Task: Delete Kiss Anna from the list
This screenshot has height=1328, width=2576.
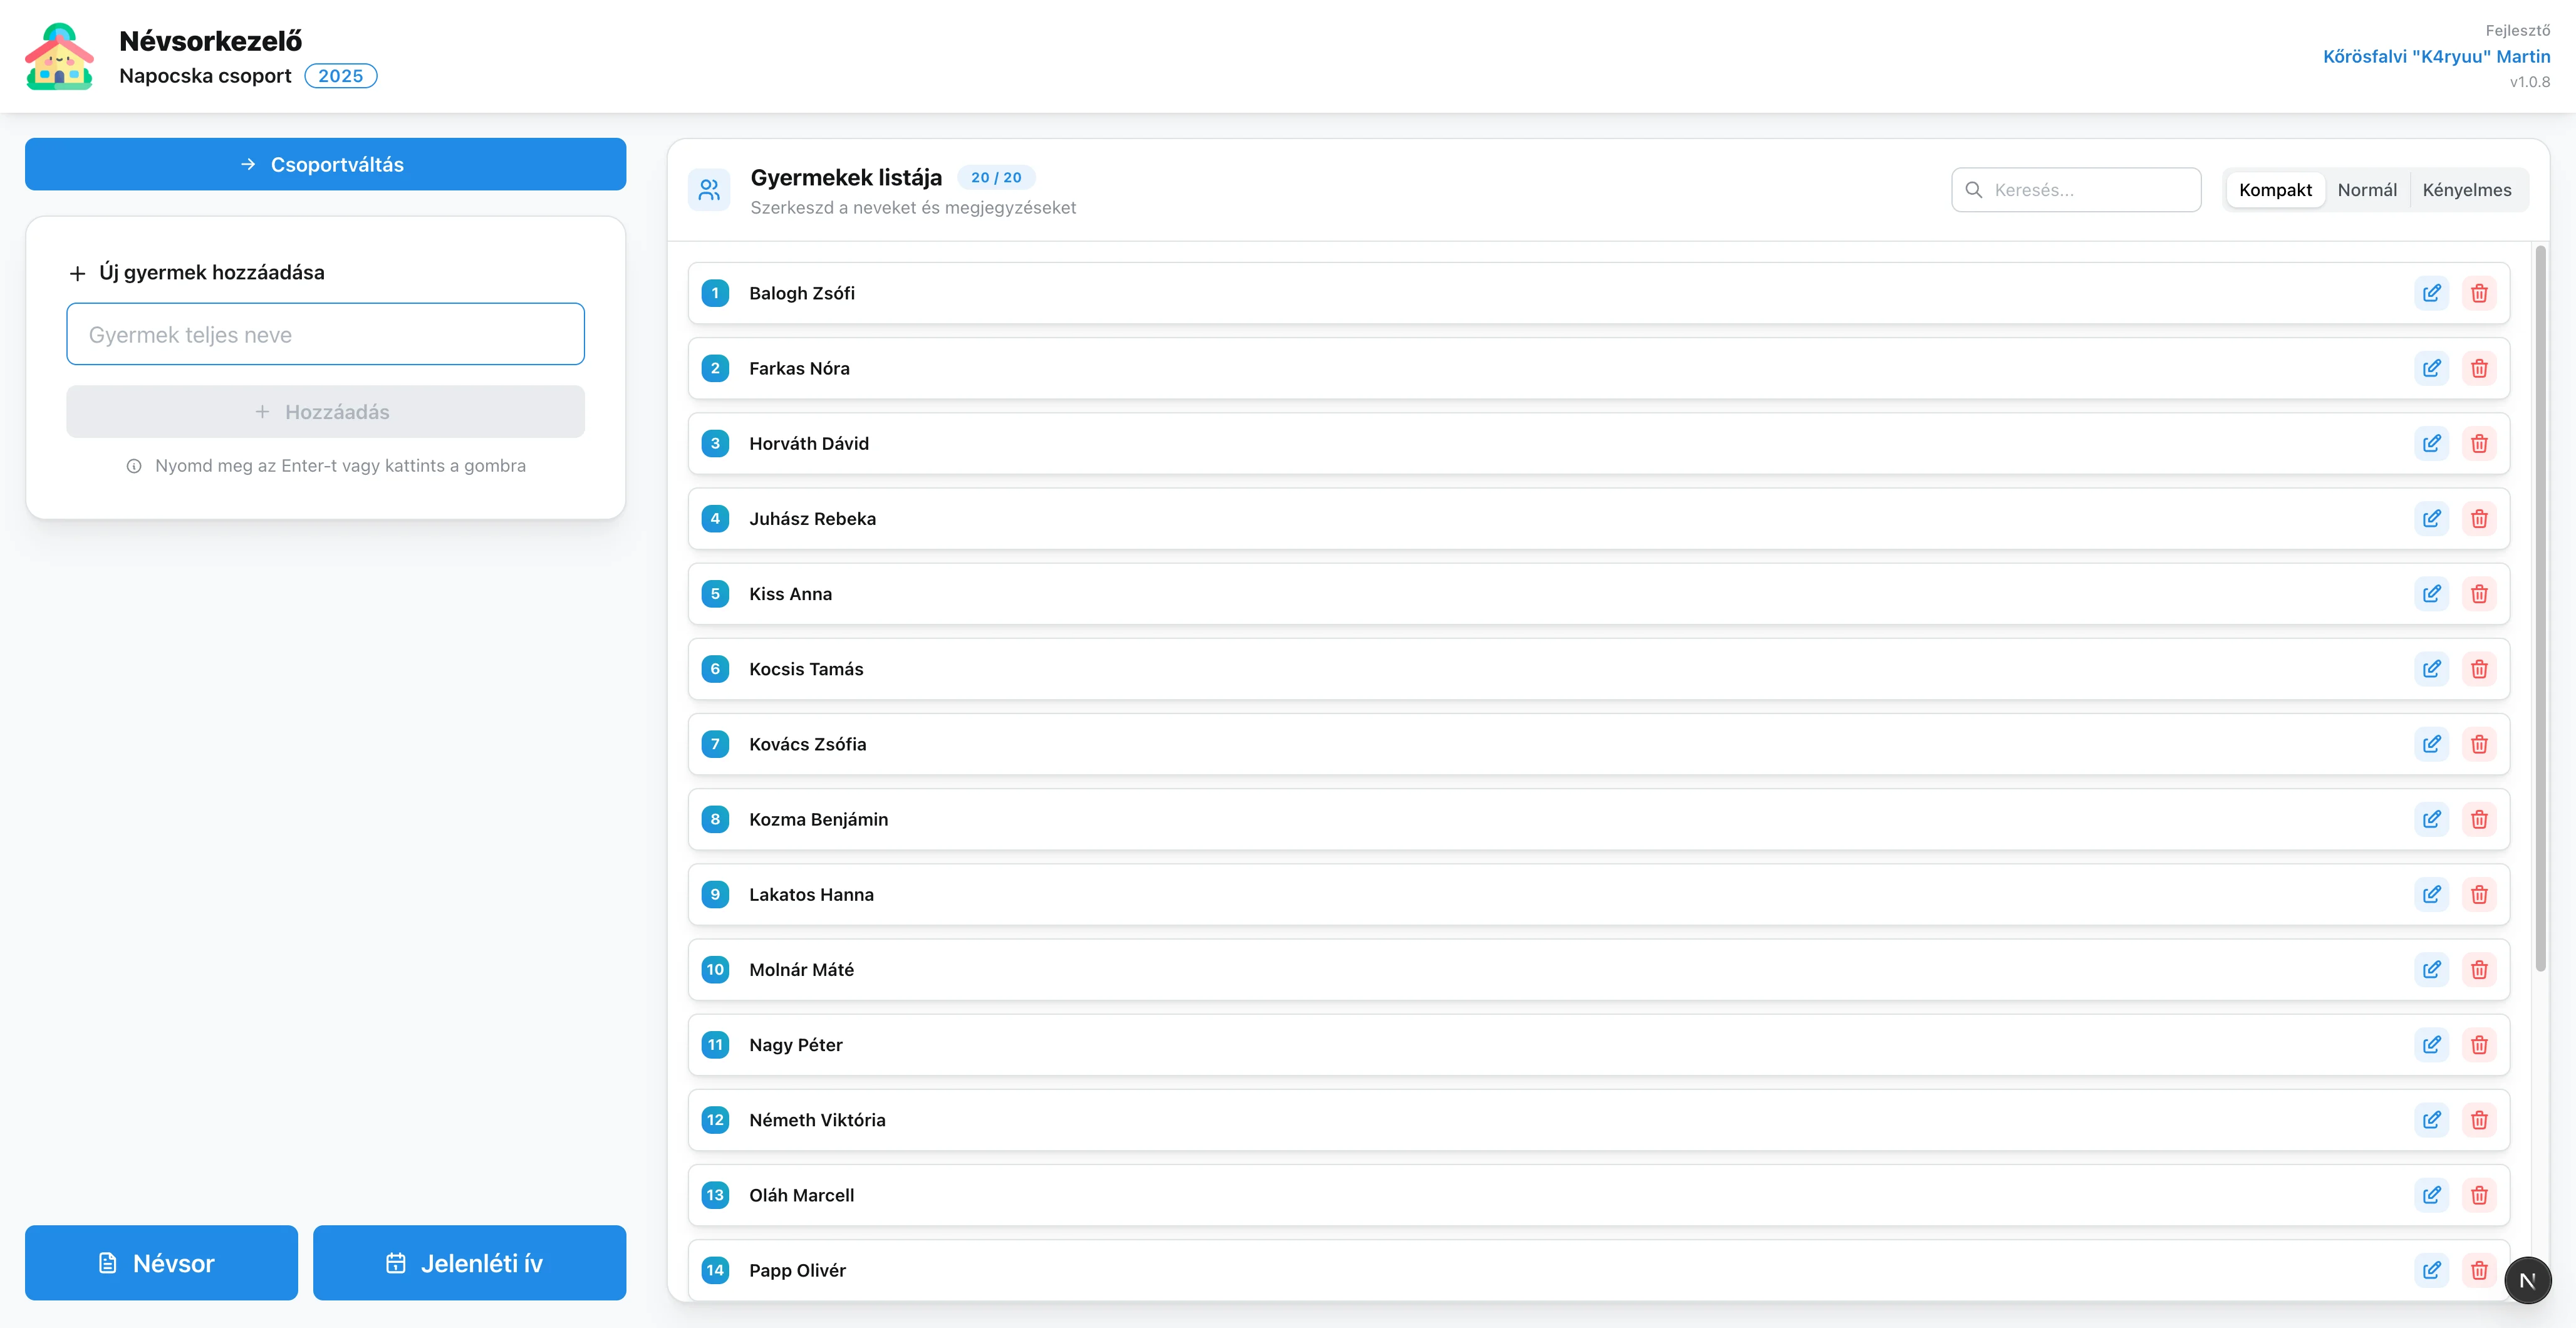Action: [2479, 594]
